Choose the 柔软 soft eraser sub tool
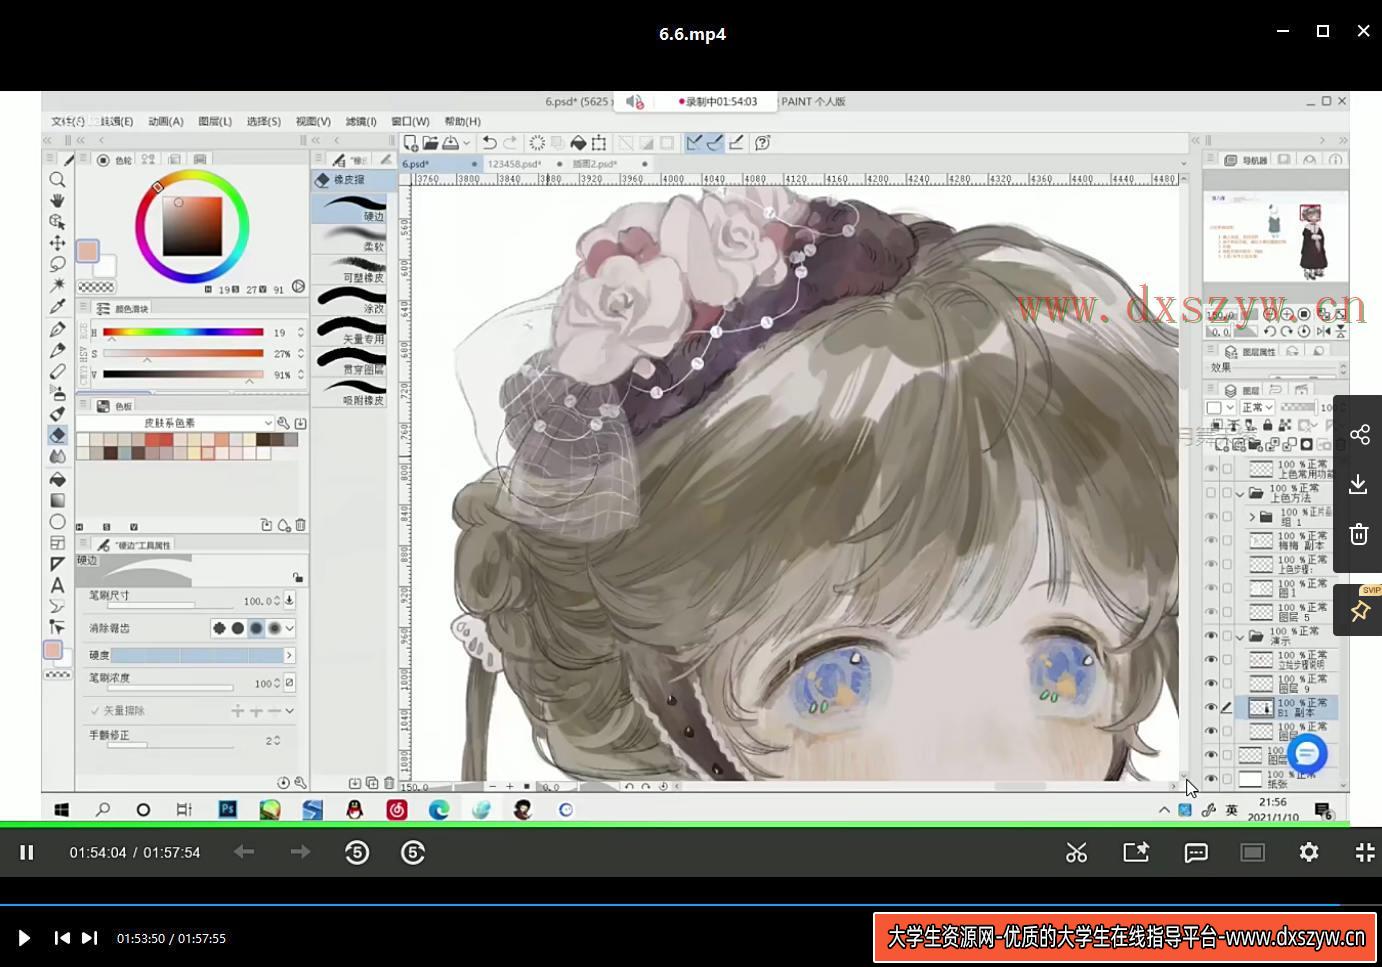This screenshot has height=967, width=1382. 349,239
